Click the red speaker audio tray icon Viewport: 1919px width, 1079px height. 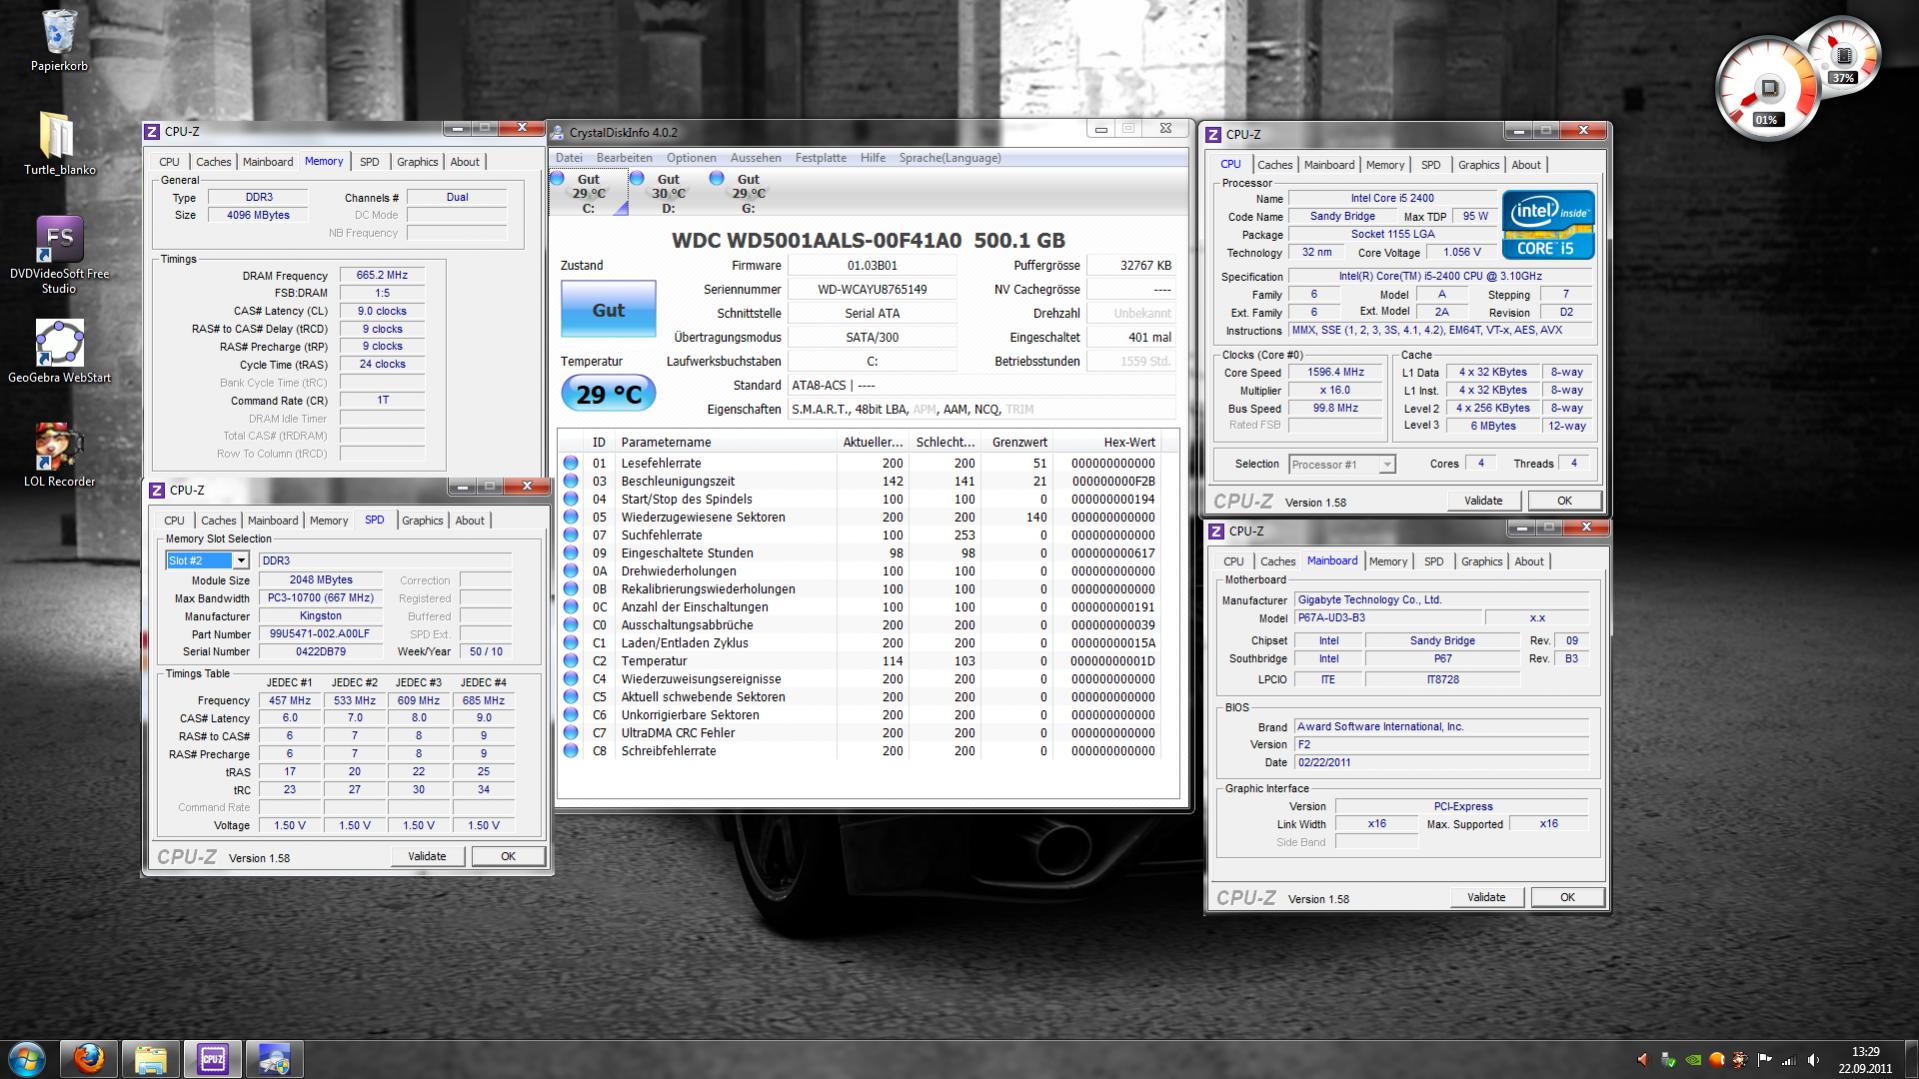(x=1642, y=1059)
